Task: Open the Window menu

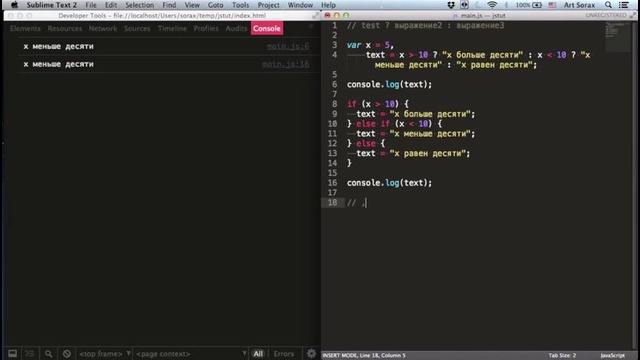Action: 300,5
